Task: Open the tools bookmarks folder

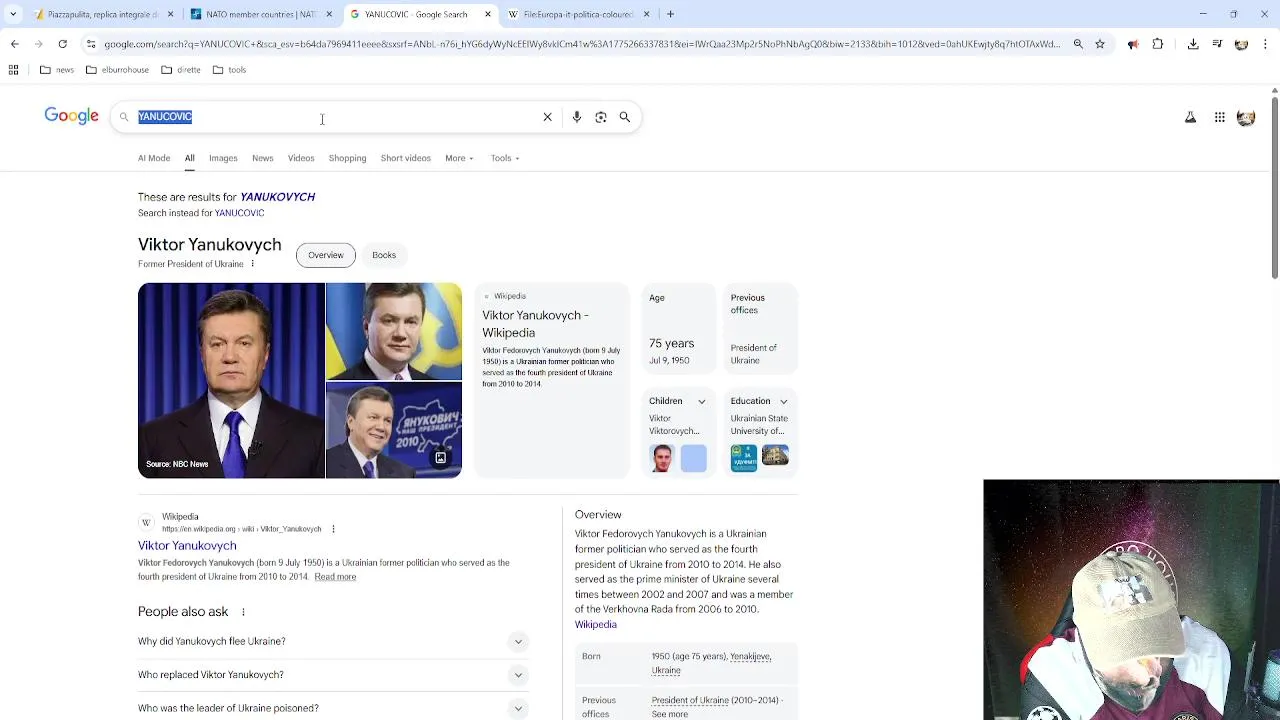Action: click(229, 70)
